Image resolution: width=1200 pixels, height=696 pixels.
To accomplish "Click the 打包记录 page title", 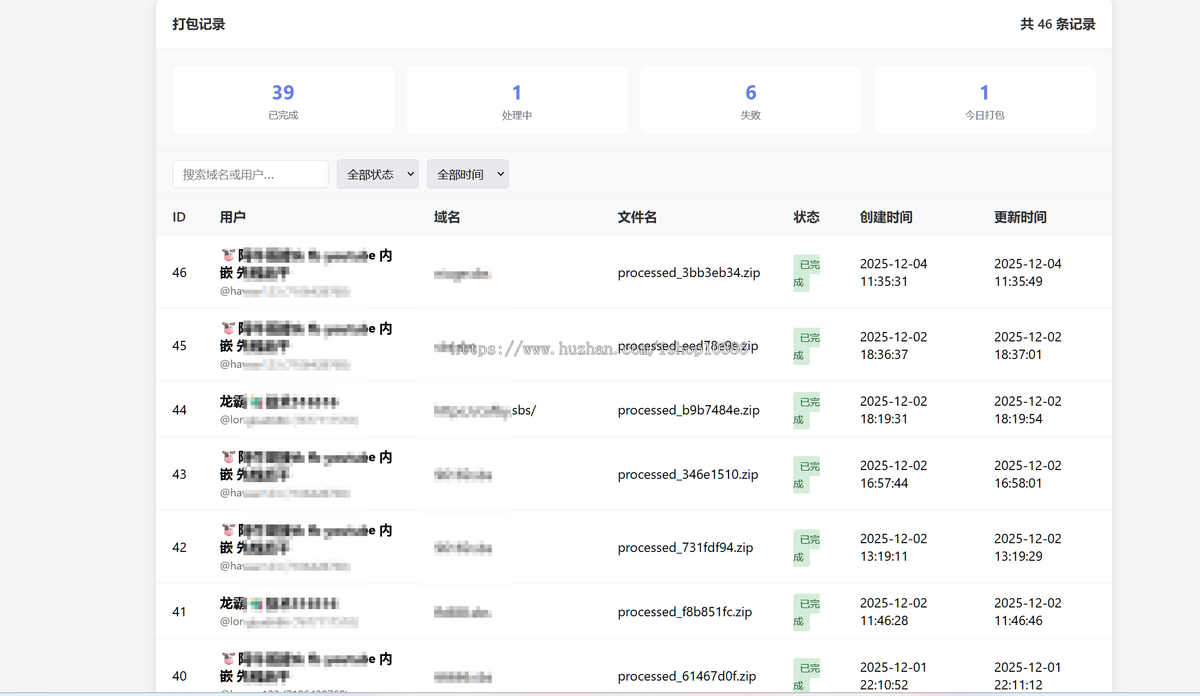I will 199,23.
